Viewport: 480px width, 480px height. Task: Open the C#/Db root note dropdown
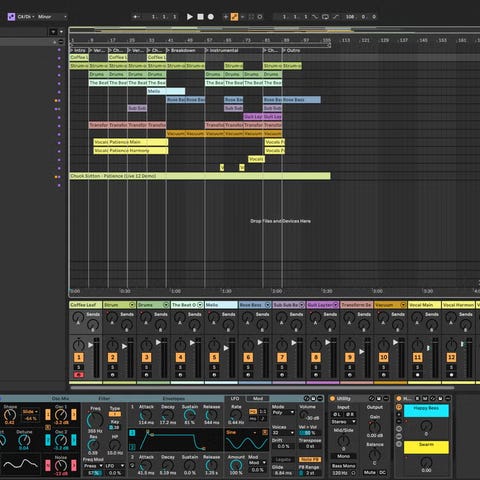pos(26,17)
